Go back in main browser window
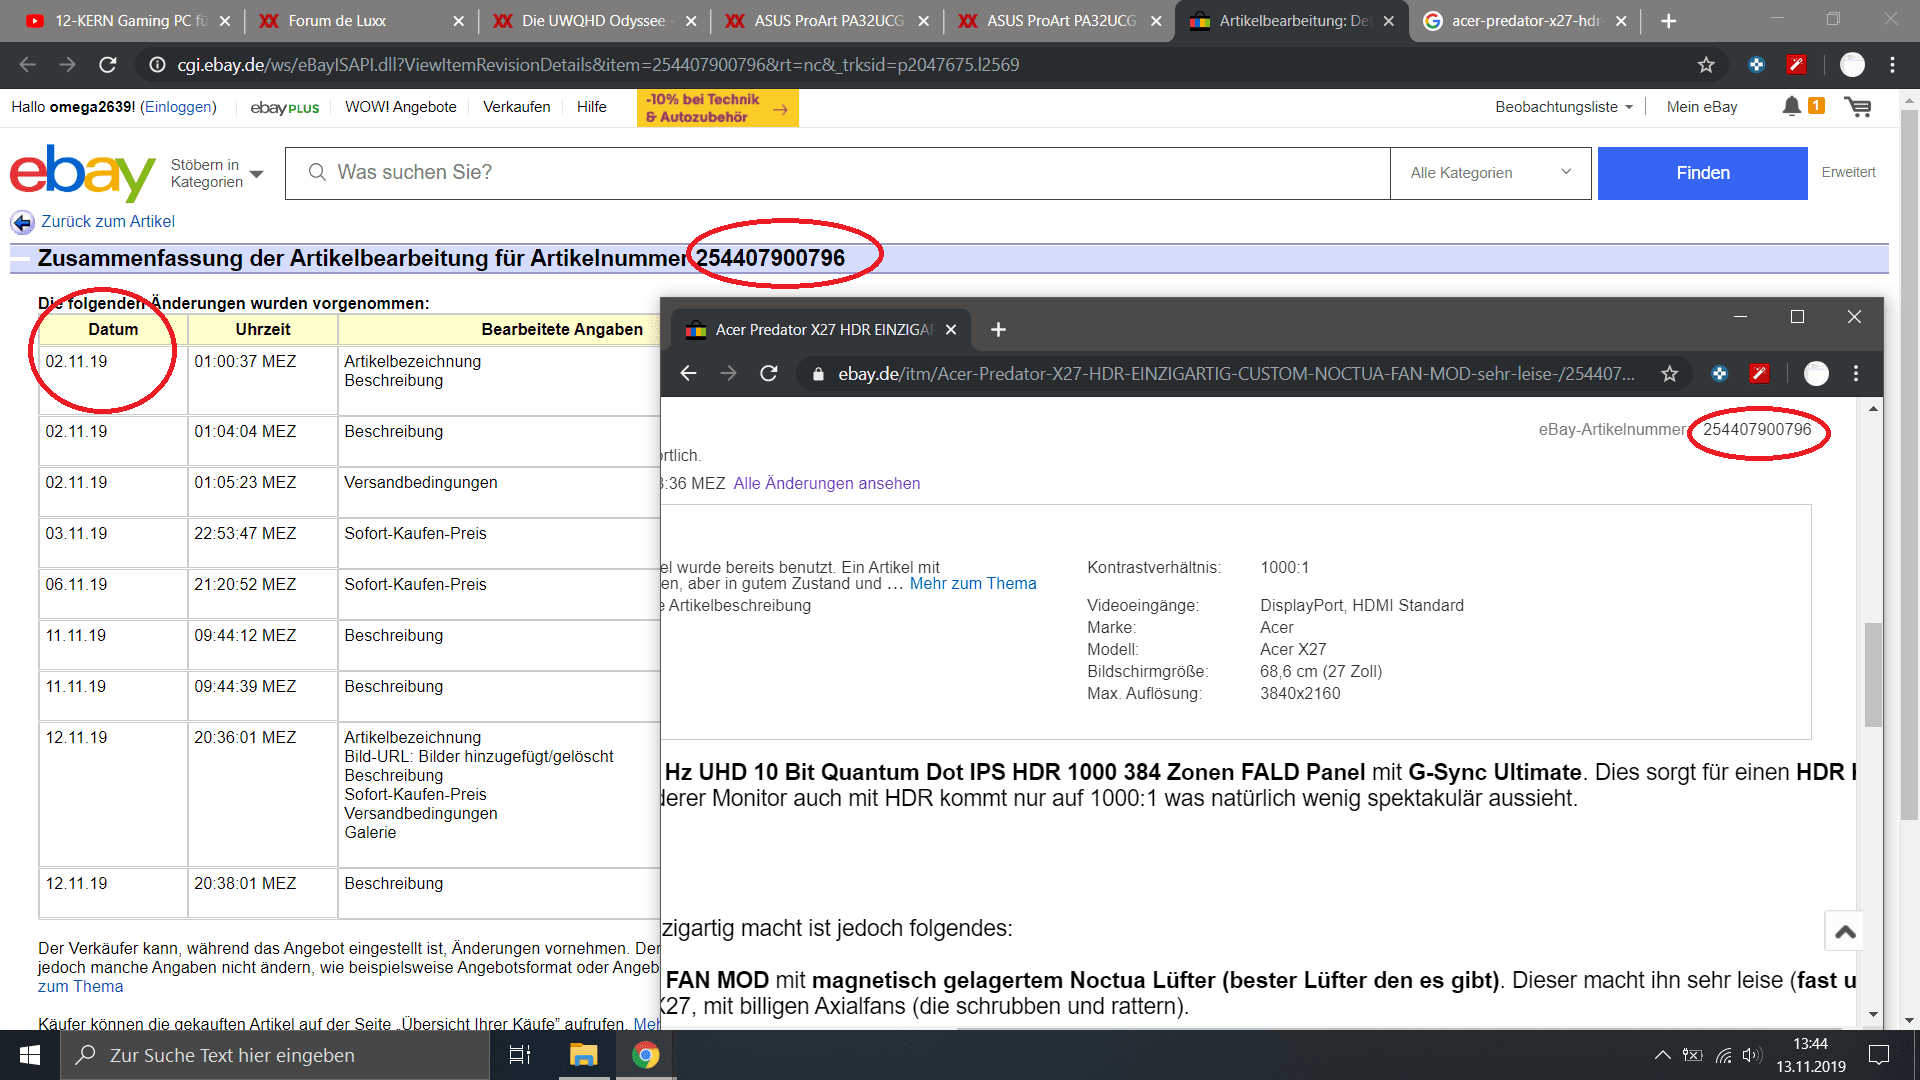1920x1080 pixels. 27,65
